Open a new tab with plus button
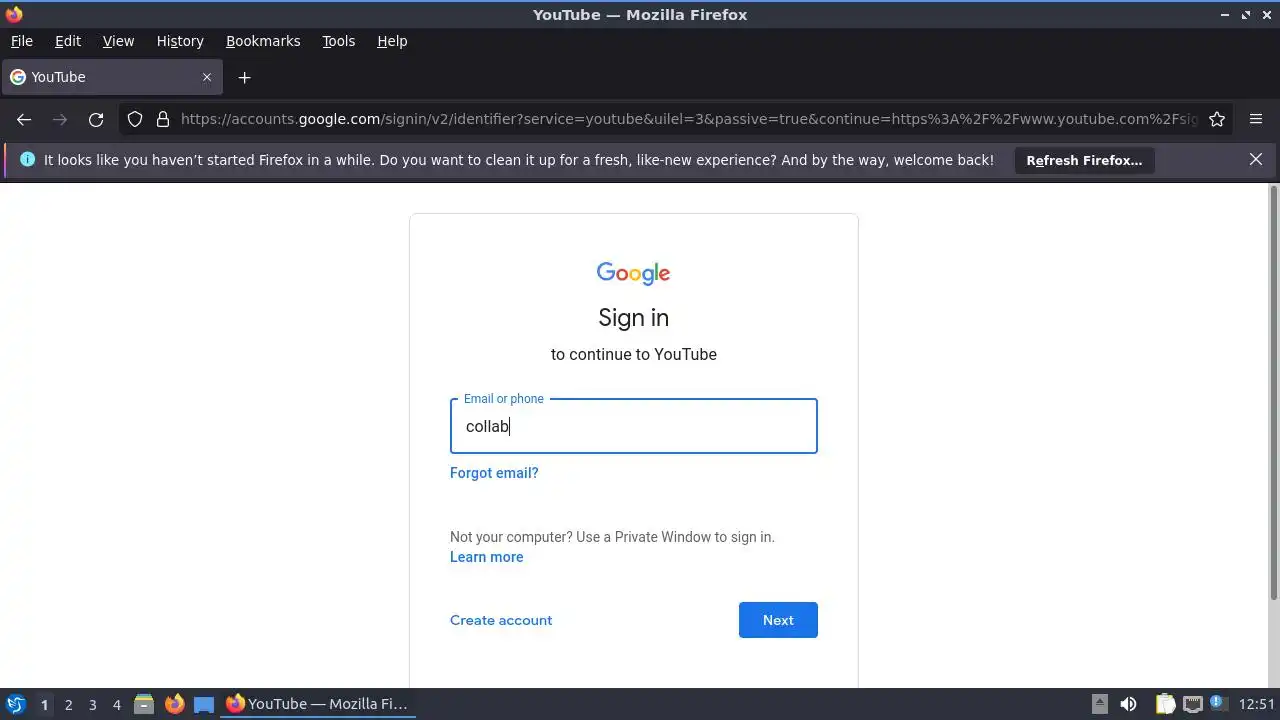 [x=244, y=77]
